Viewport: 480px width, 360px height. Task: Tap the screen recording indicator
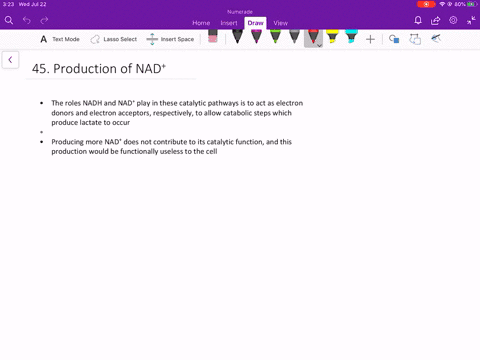426,4
